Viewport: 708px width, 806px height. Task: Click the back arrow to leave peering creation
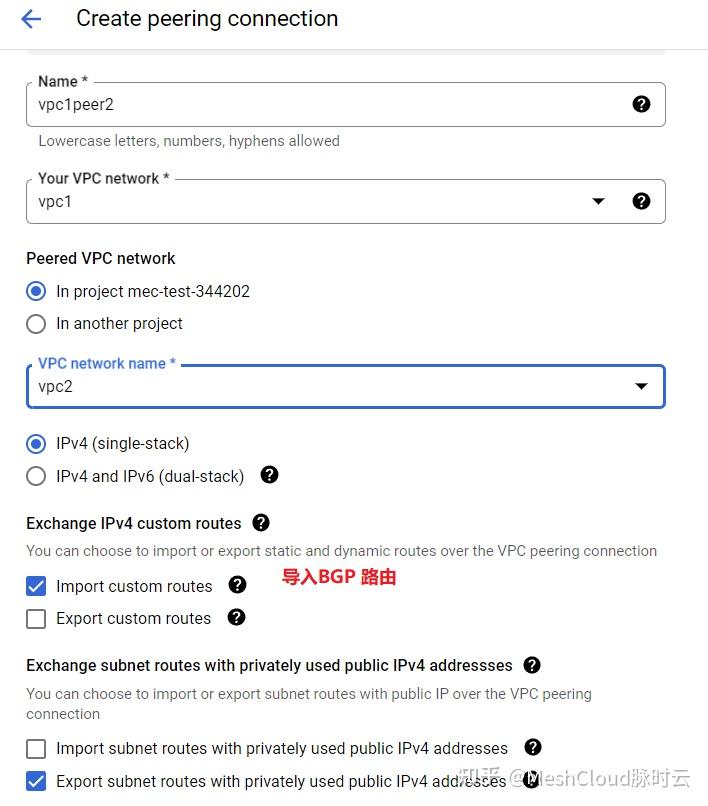coord(31,18)
